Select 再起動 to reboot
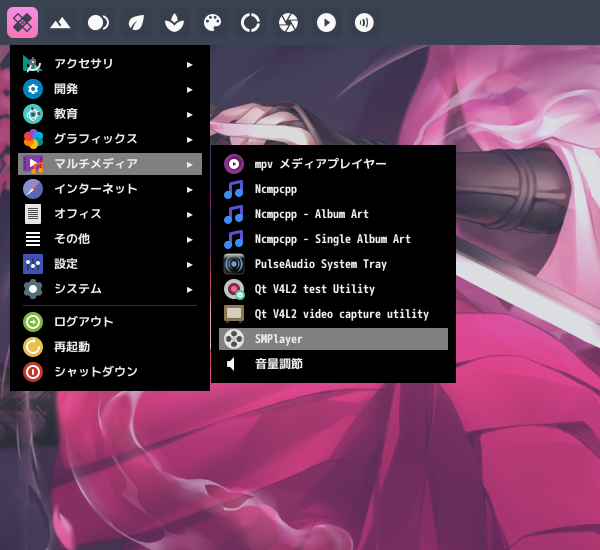The image size is (600, 550). click(110, 347)
